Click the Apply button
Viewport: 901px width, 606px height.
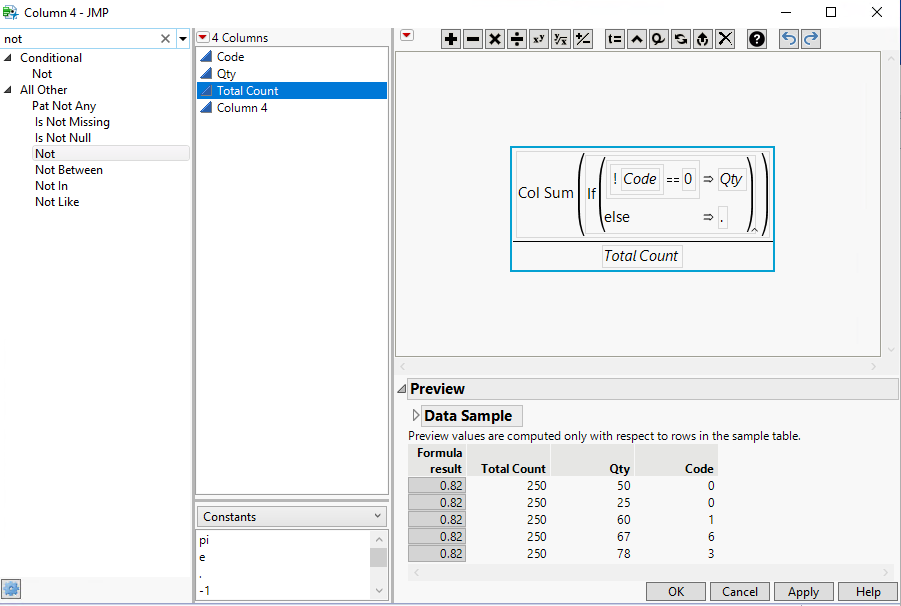tap(803, 591)
